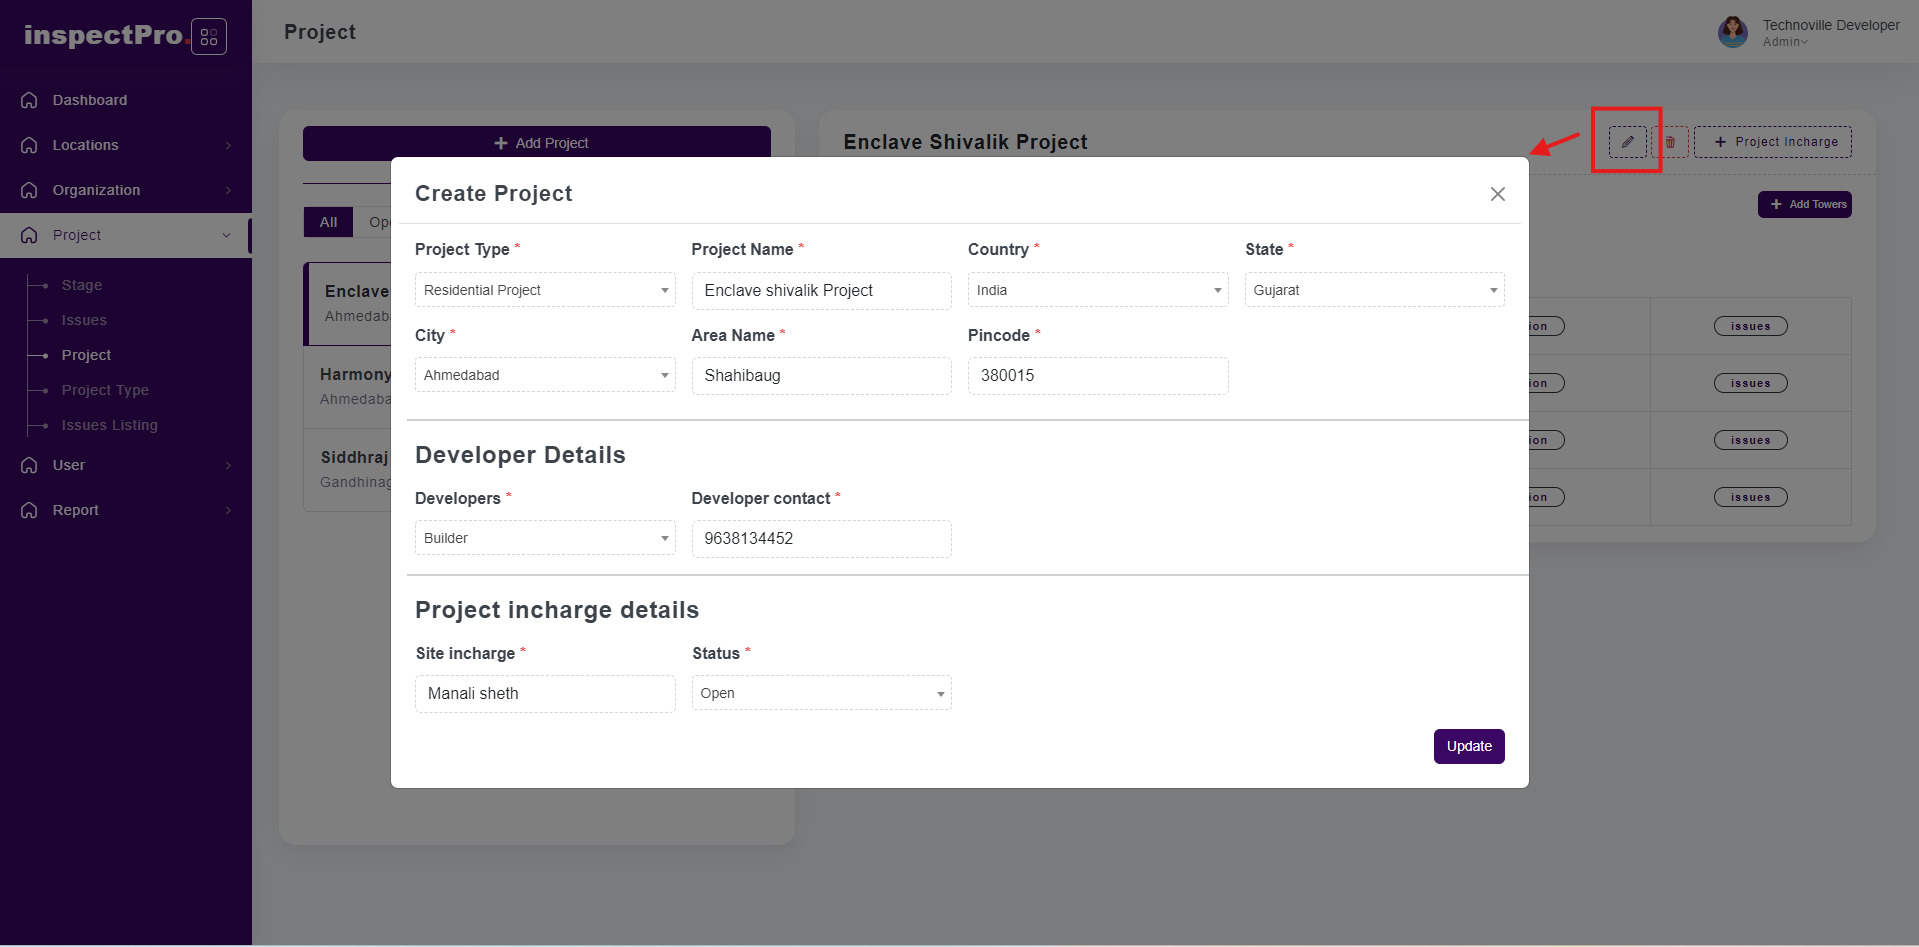Click the grid icon beside inspectPro logo

coord(209,37)
